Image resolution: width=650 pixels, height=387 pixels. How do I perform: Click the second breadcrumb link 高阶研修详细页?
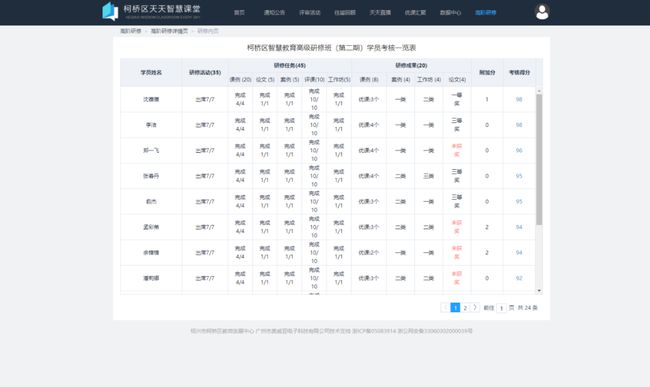(169, 31)
